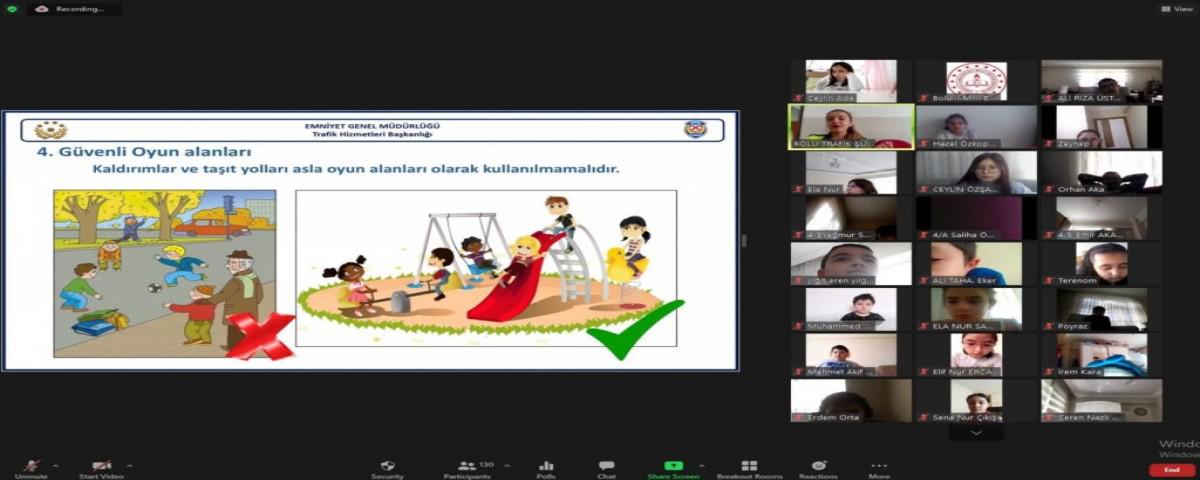Expand audio options arrow beside Unmute

pyautogui.click(x=55, y=465)
